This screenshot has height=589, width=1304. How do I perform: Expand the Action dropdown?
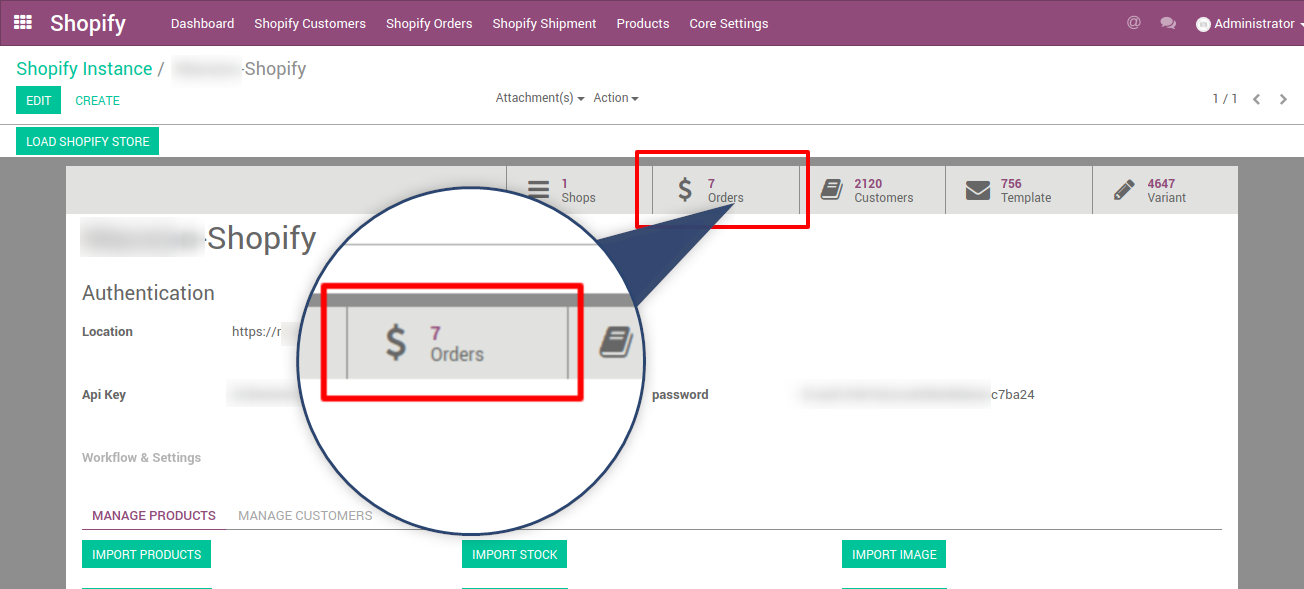coord(616,98)
